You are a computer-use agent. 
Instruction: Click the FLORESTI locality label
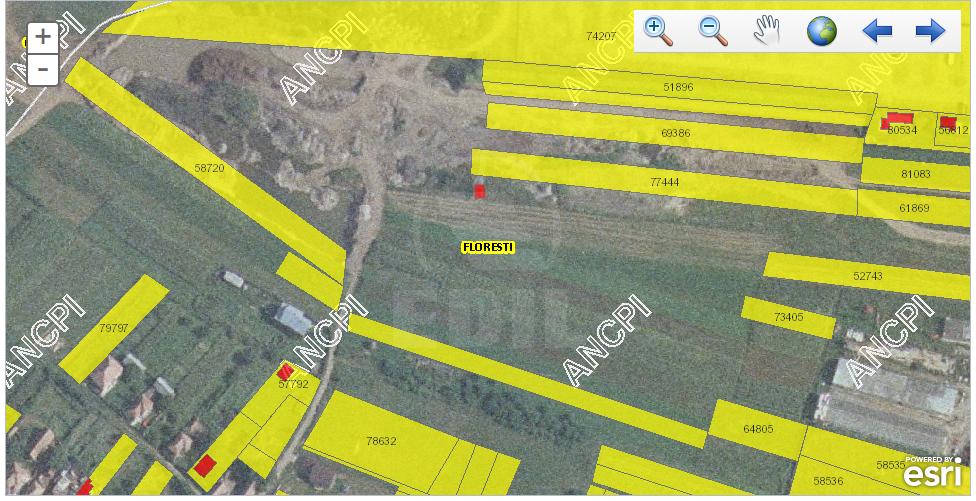pos(487,247)
